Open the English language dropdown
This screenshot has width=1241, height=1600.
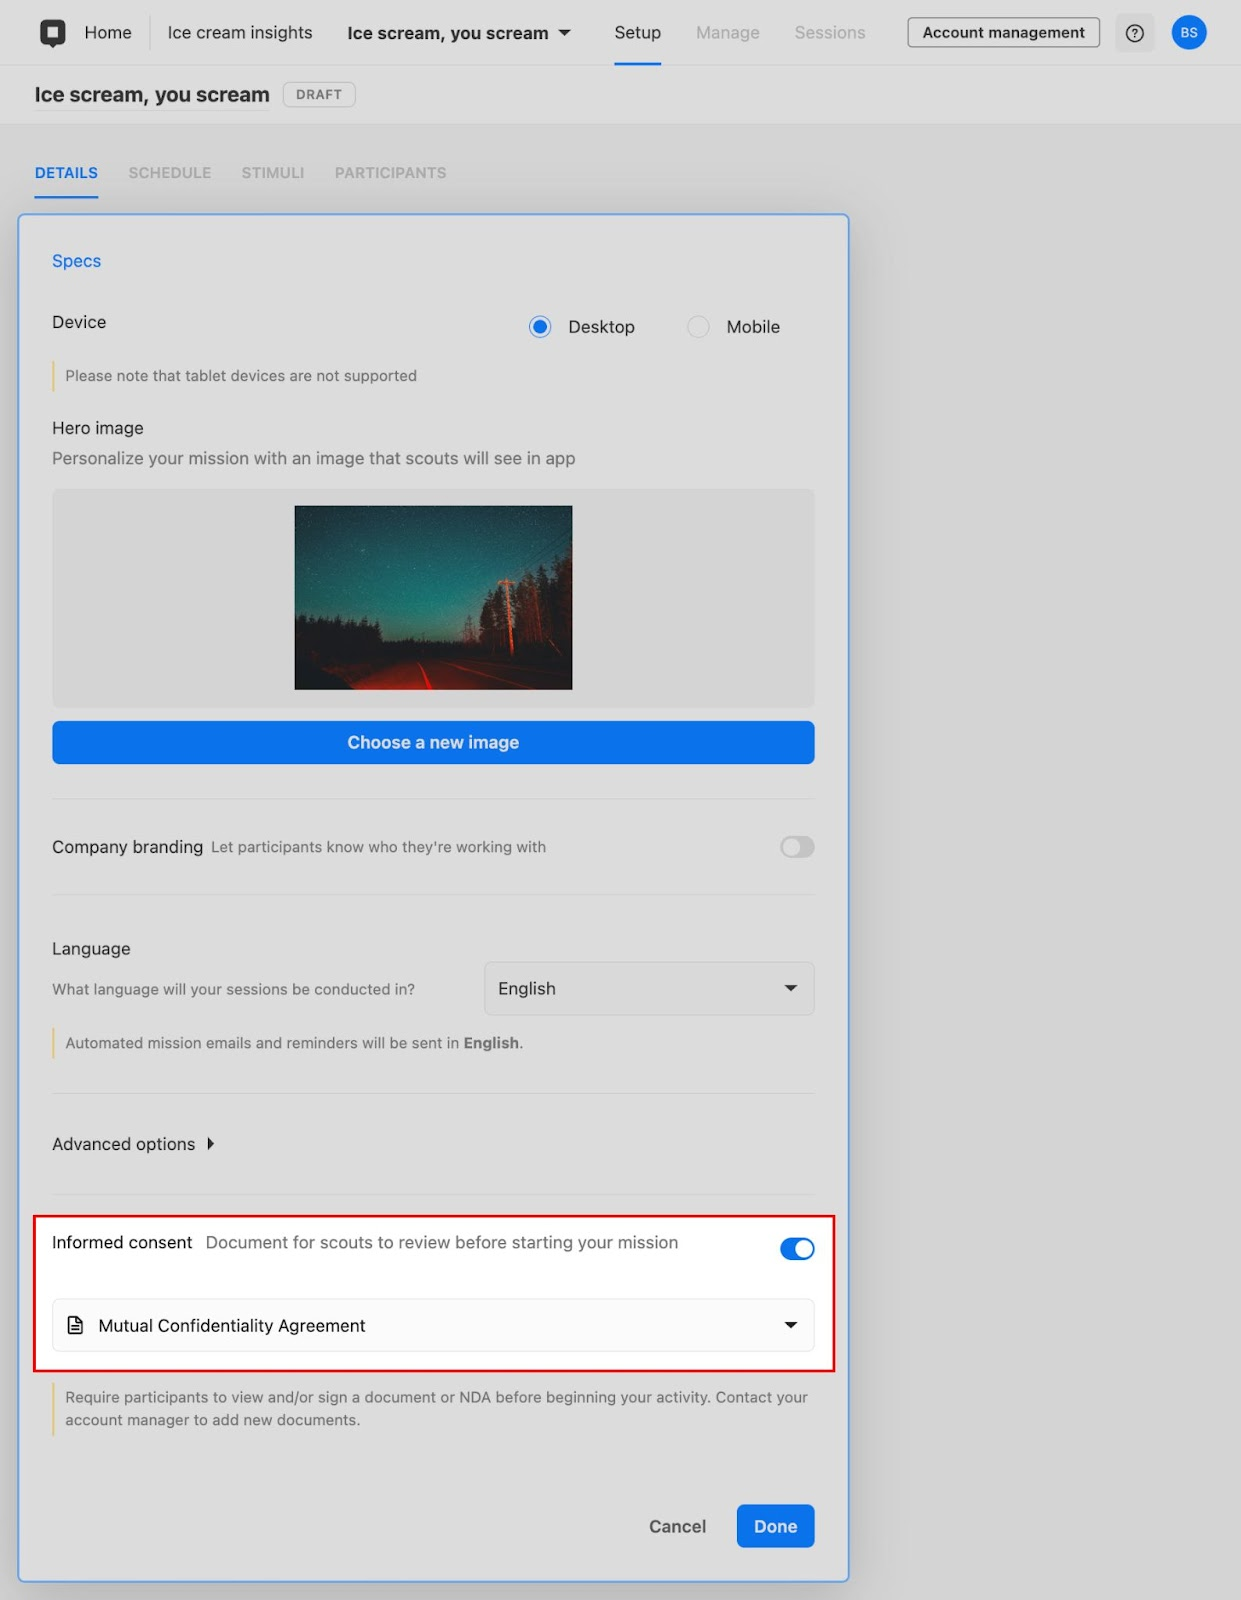click(649, 988)
